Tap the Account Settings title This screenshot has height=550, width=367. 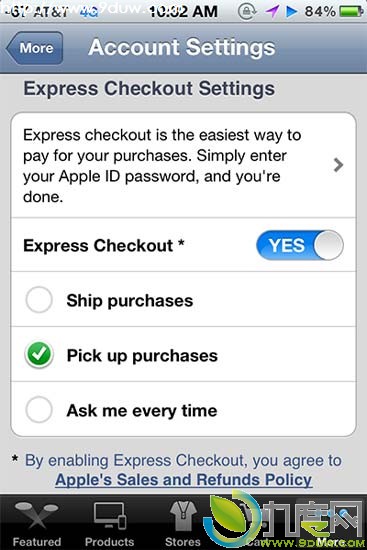[x=182, y=47]
